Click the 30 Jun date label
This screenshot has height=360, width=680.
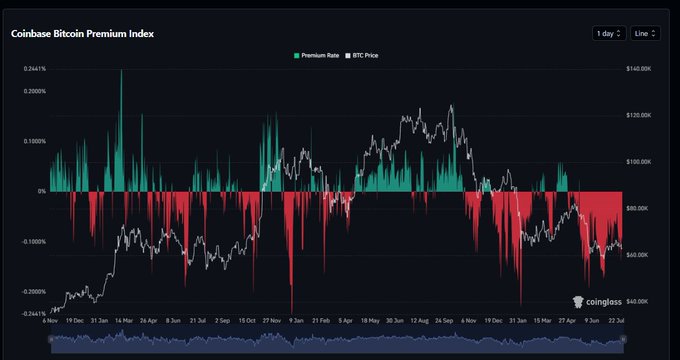click(395, 321)
